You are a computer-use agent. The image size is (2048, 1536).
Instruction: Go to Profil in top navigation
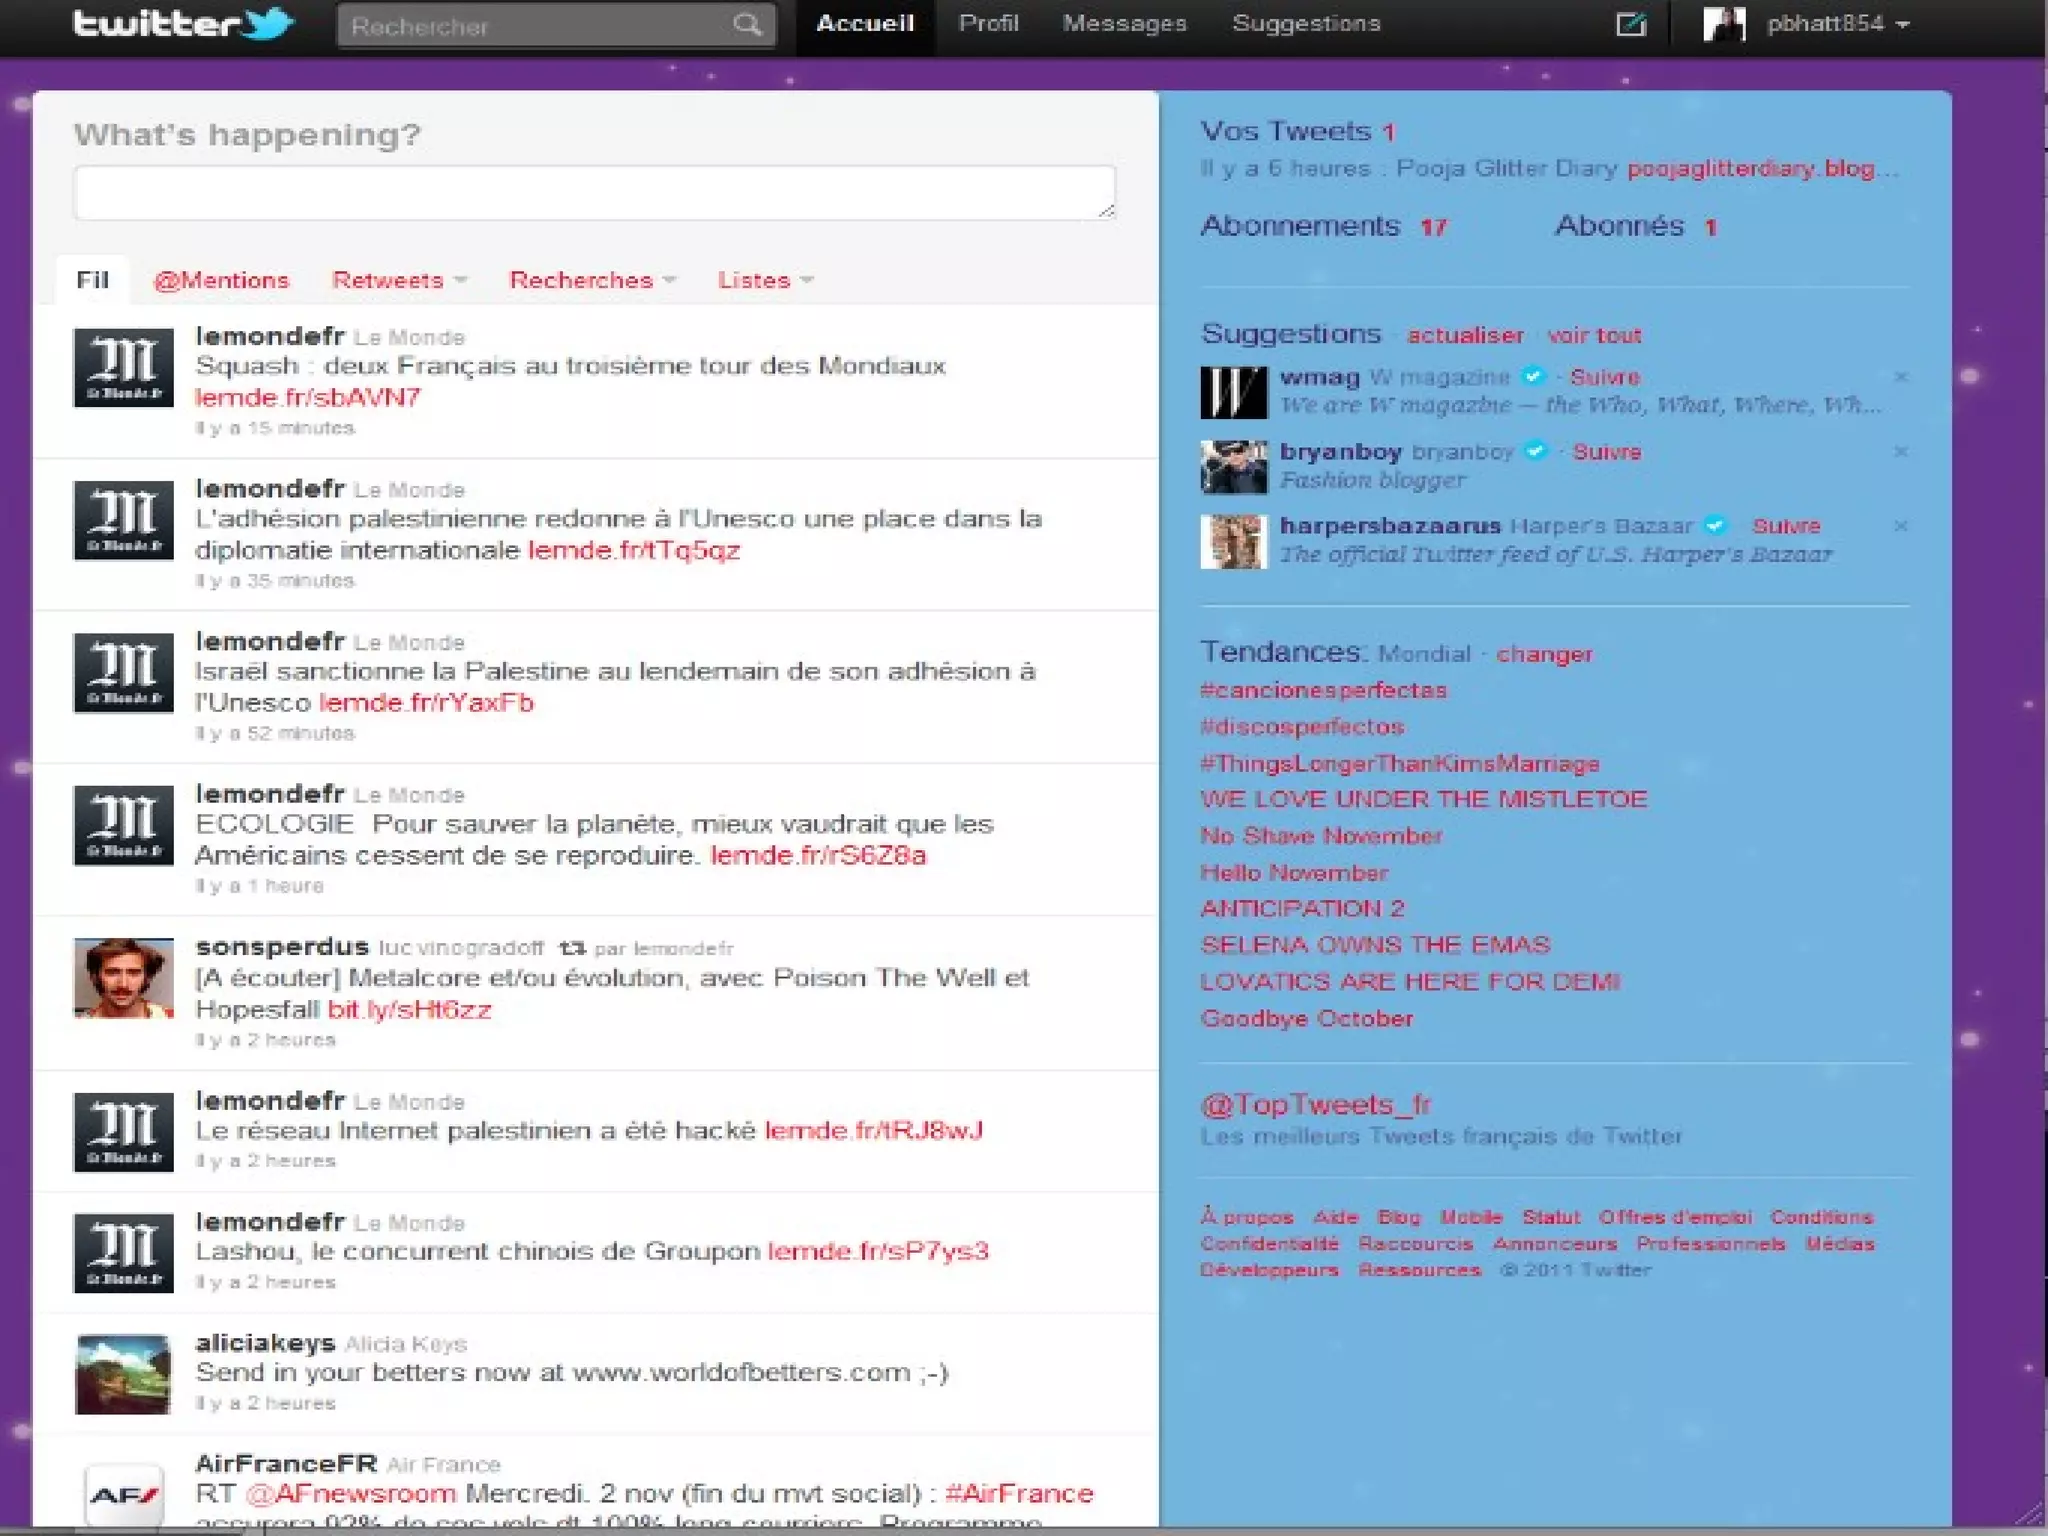point(988,24)
